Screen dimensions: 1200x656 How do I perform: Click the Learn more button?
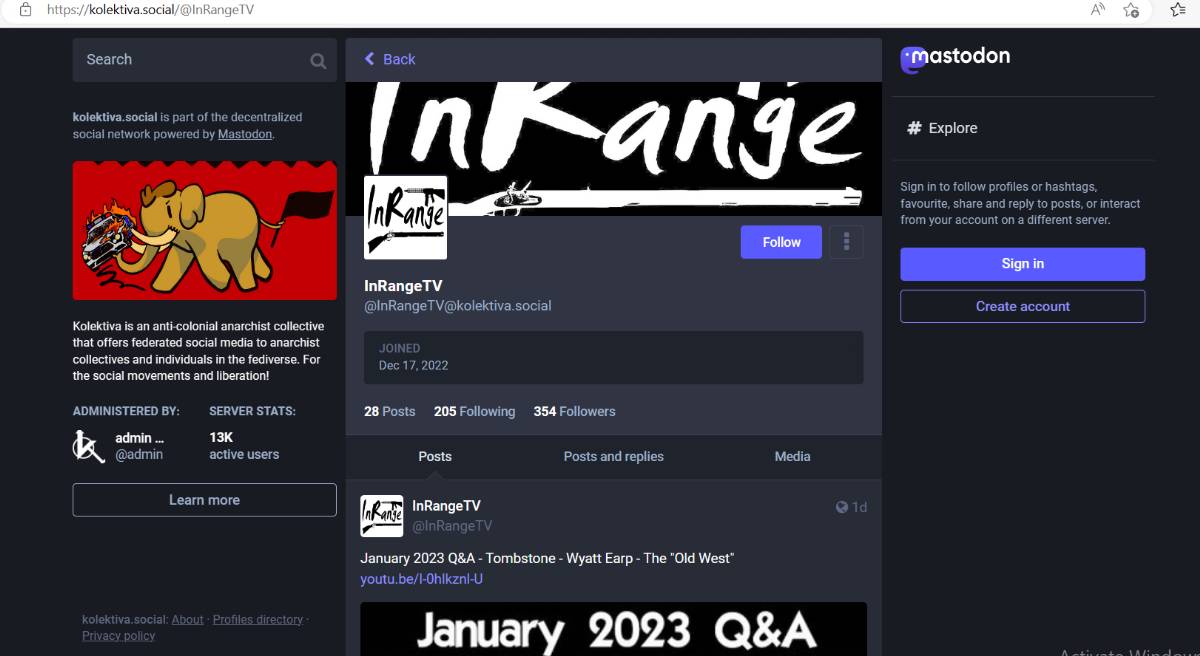[x=204, y=500]
